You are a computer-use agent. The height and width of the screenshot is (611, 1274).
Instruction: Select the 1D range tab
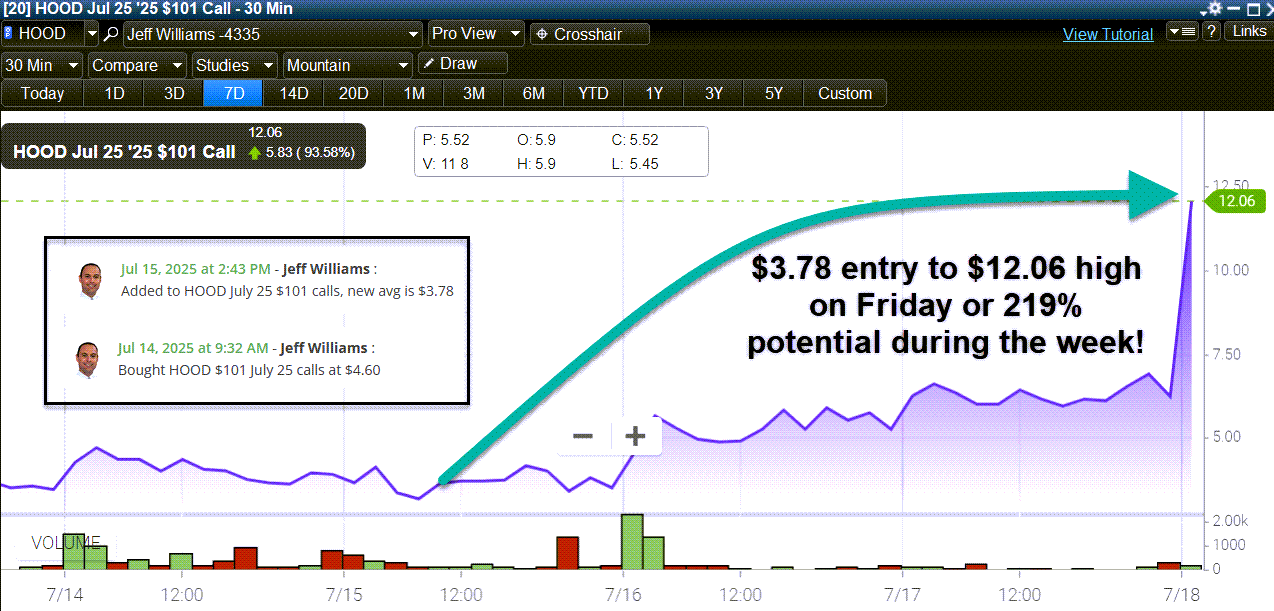point(115,93)
